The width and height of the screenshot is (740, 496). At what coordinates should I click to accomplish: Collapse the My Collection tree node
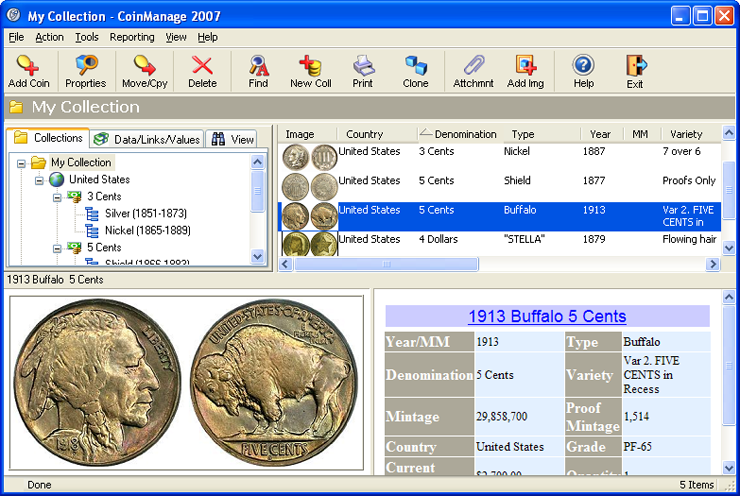(21, 164)
